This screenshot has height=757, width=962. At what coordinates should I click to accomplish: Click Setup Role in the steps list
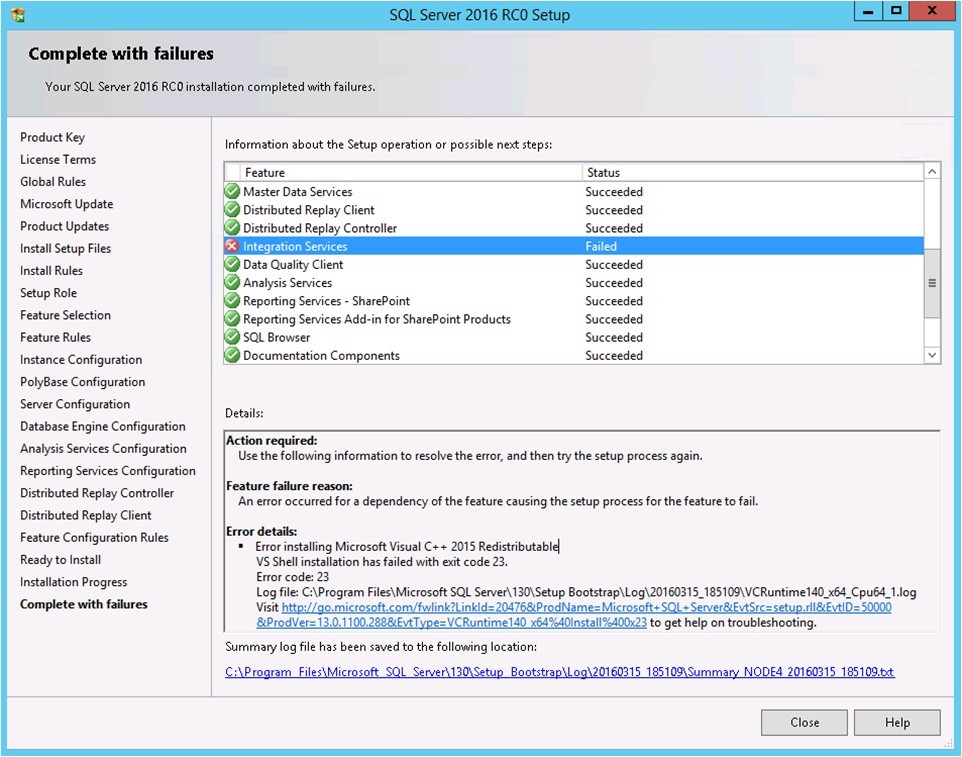pos(48,293)
